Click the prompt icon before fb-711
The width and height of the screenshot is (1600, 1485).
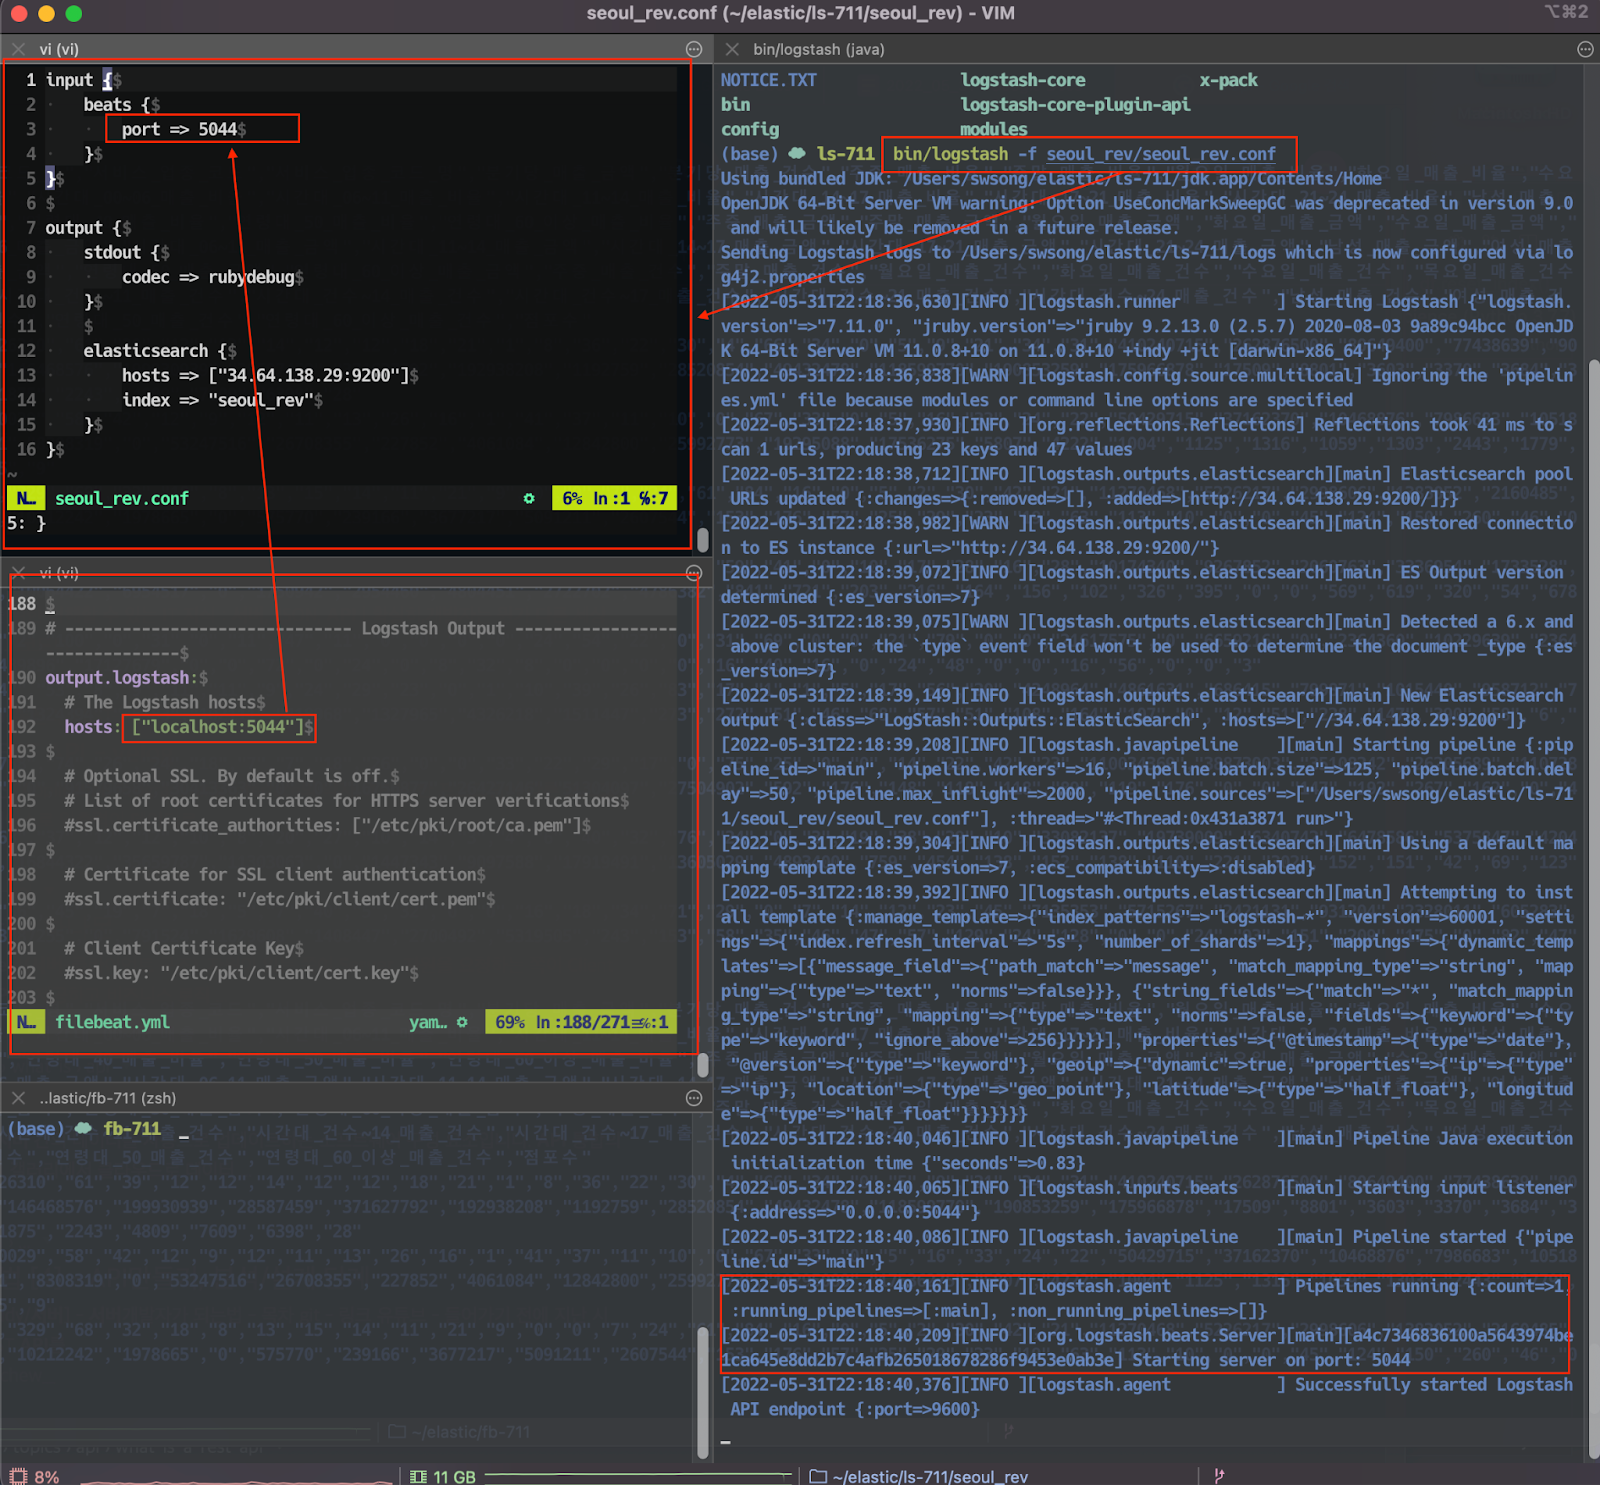tap(84, 1128)
